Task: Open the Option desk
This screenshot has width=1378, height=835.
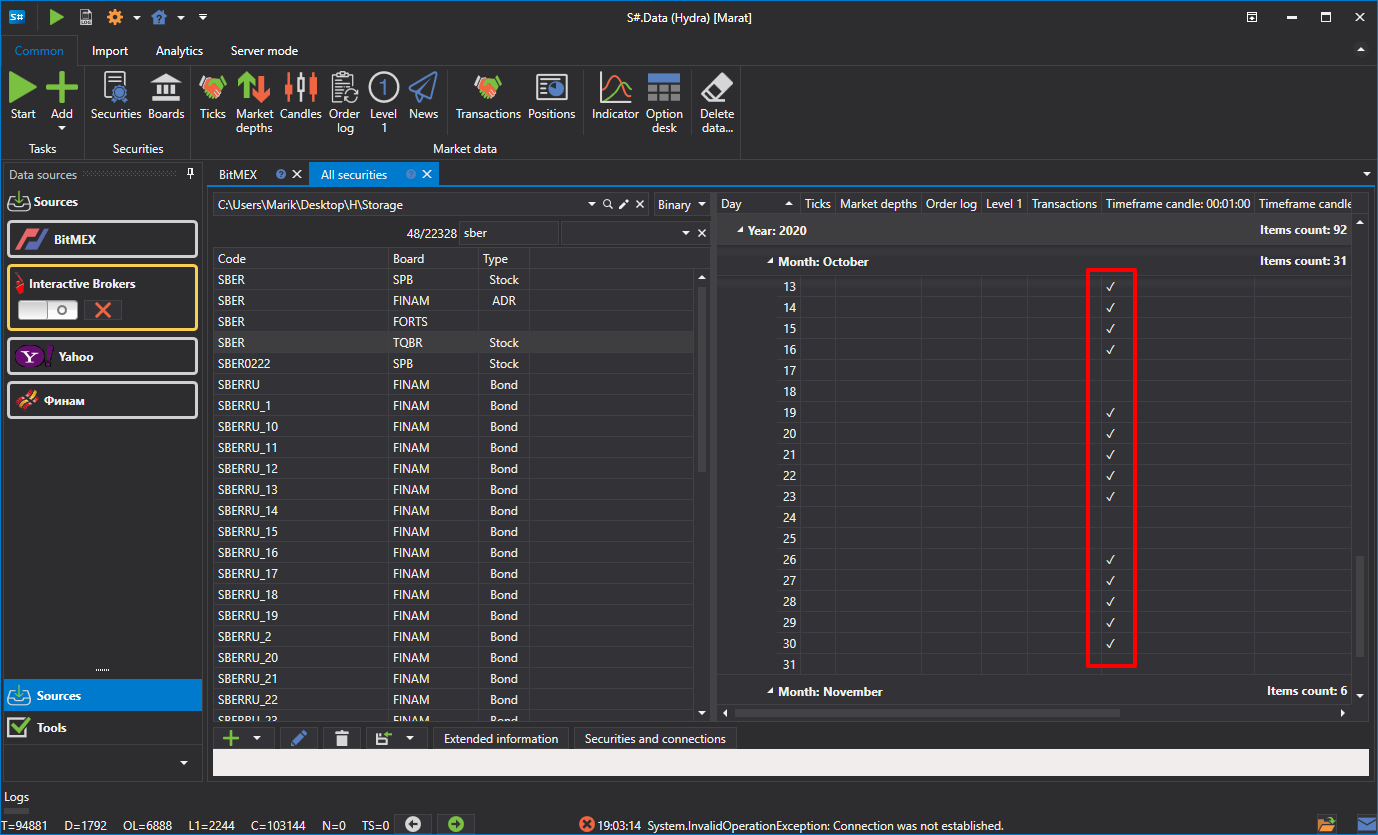Action: [x=664, y=103]
